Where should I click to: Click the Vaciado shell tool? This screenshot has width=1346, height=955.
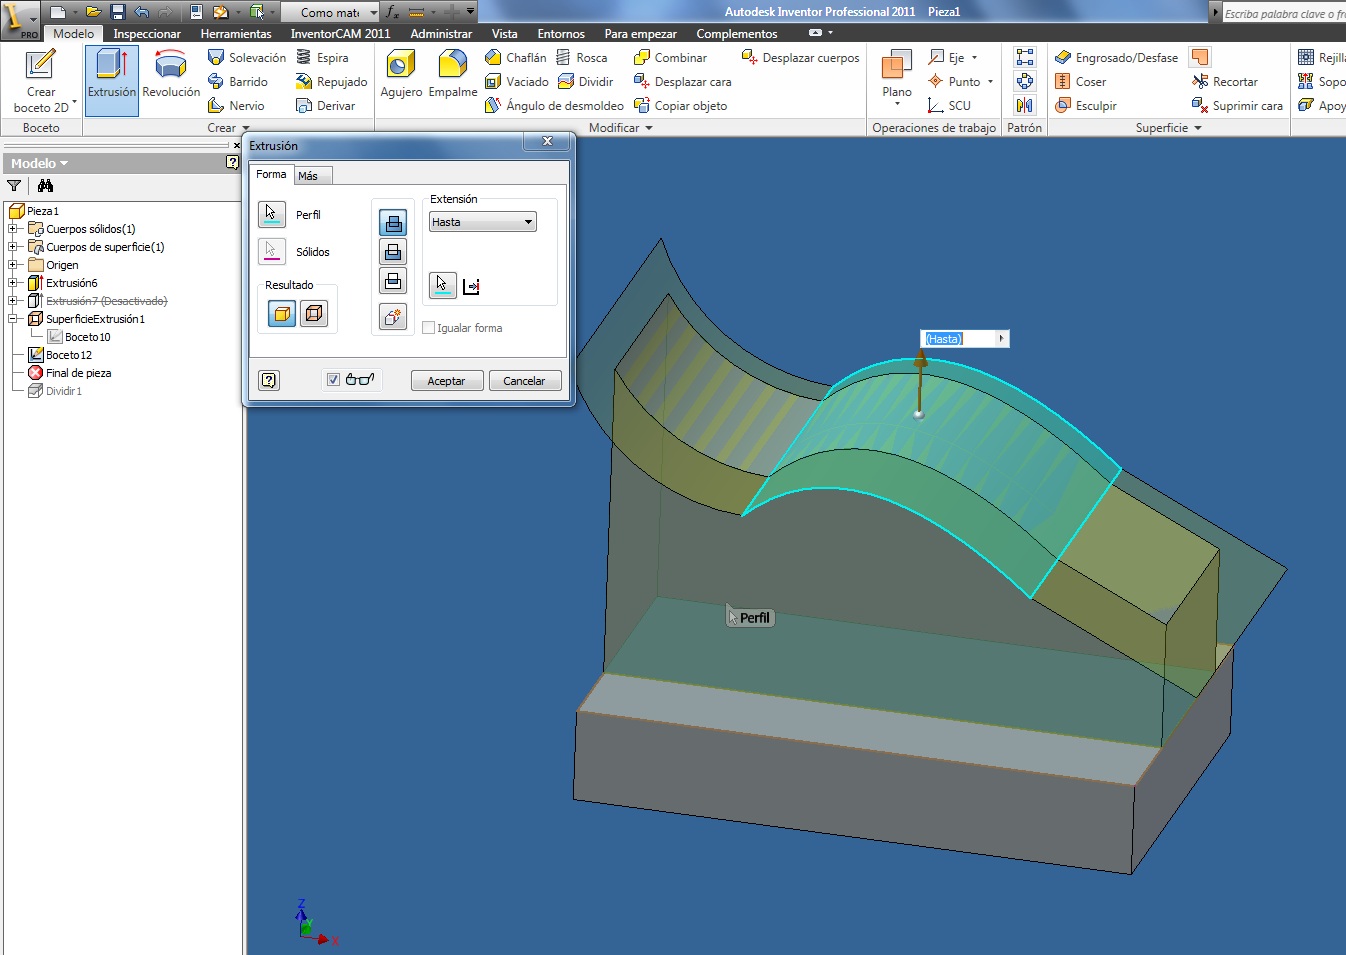point(516,82)
